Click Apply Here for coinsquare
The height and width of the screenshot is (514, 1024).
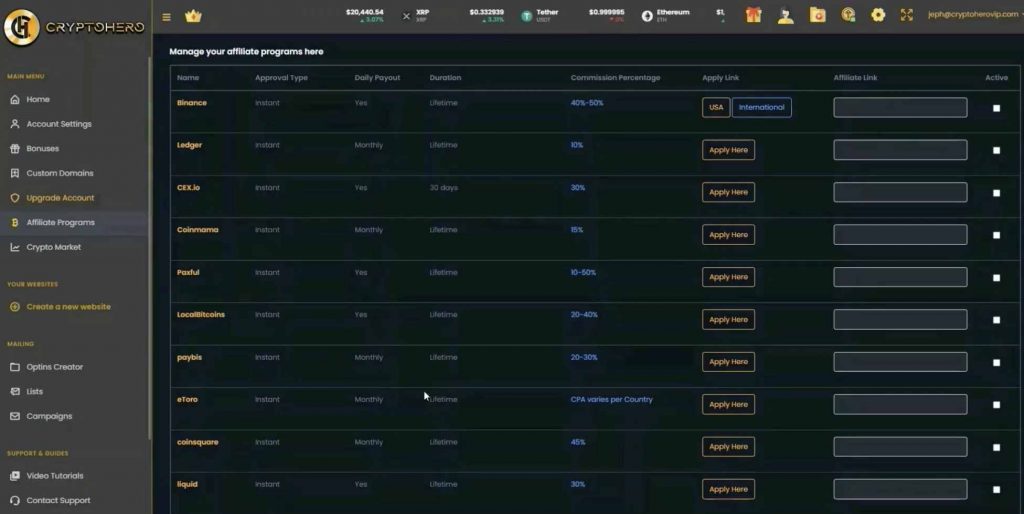click(728, 447)
